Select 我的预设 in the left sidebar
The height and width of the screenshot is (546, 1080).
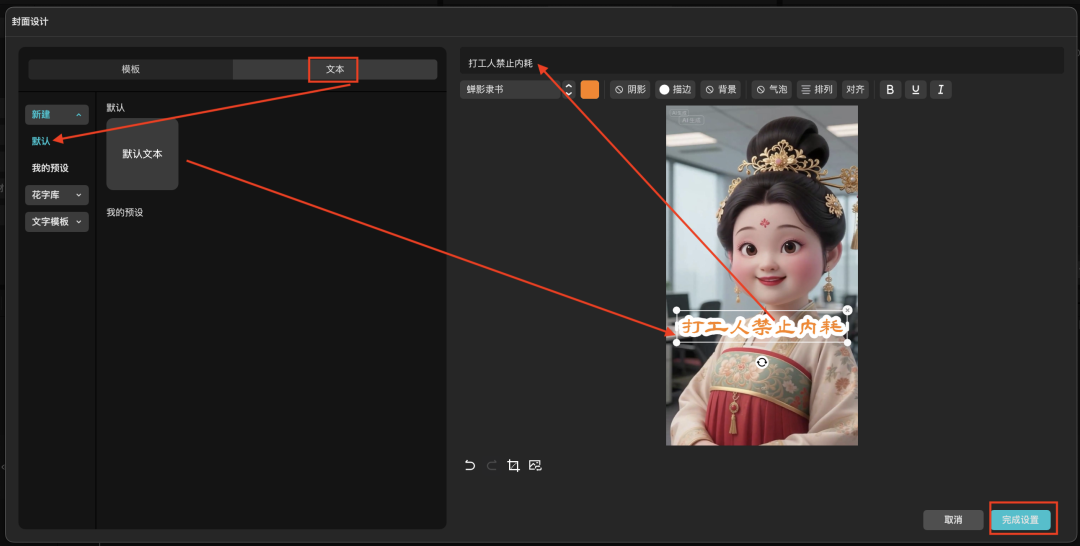[x=50, y=168]
